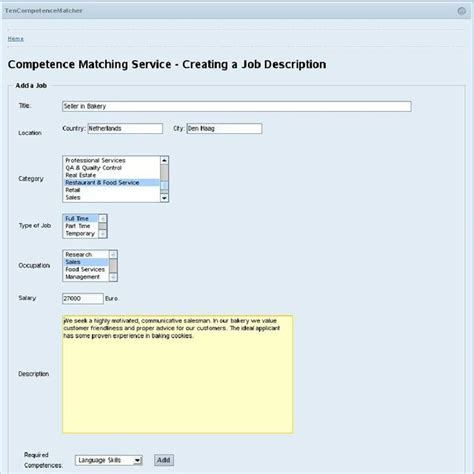
Task: Click Type of Job scroll down arrow
Action: point(103,234)
